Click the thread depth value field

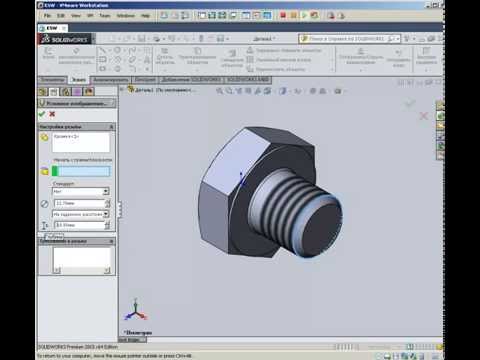[80, 225]
